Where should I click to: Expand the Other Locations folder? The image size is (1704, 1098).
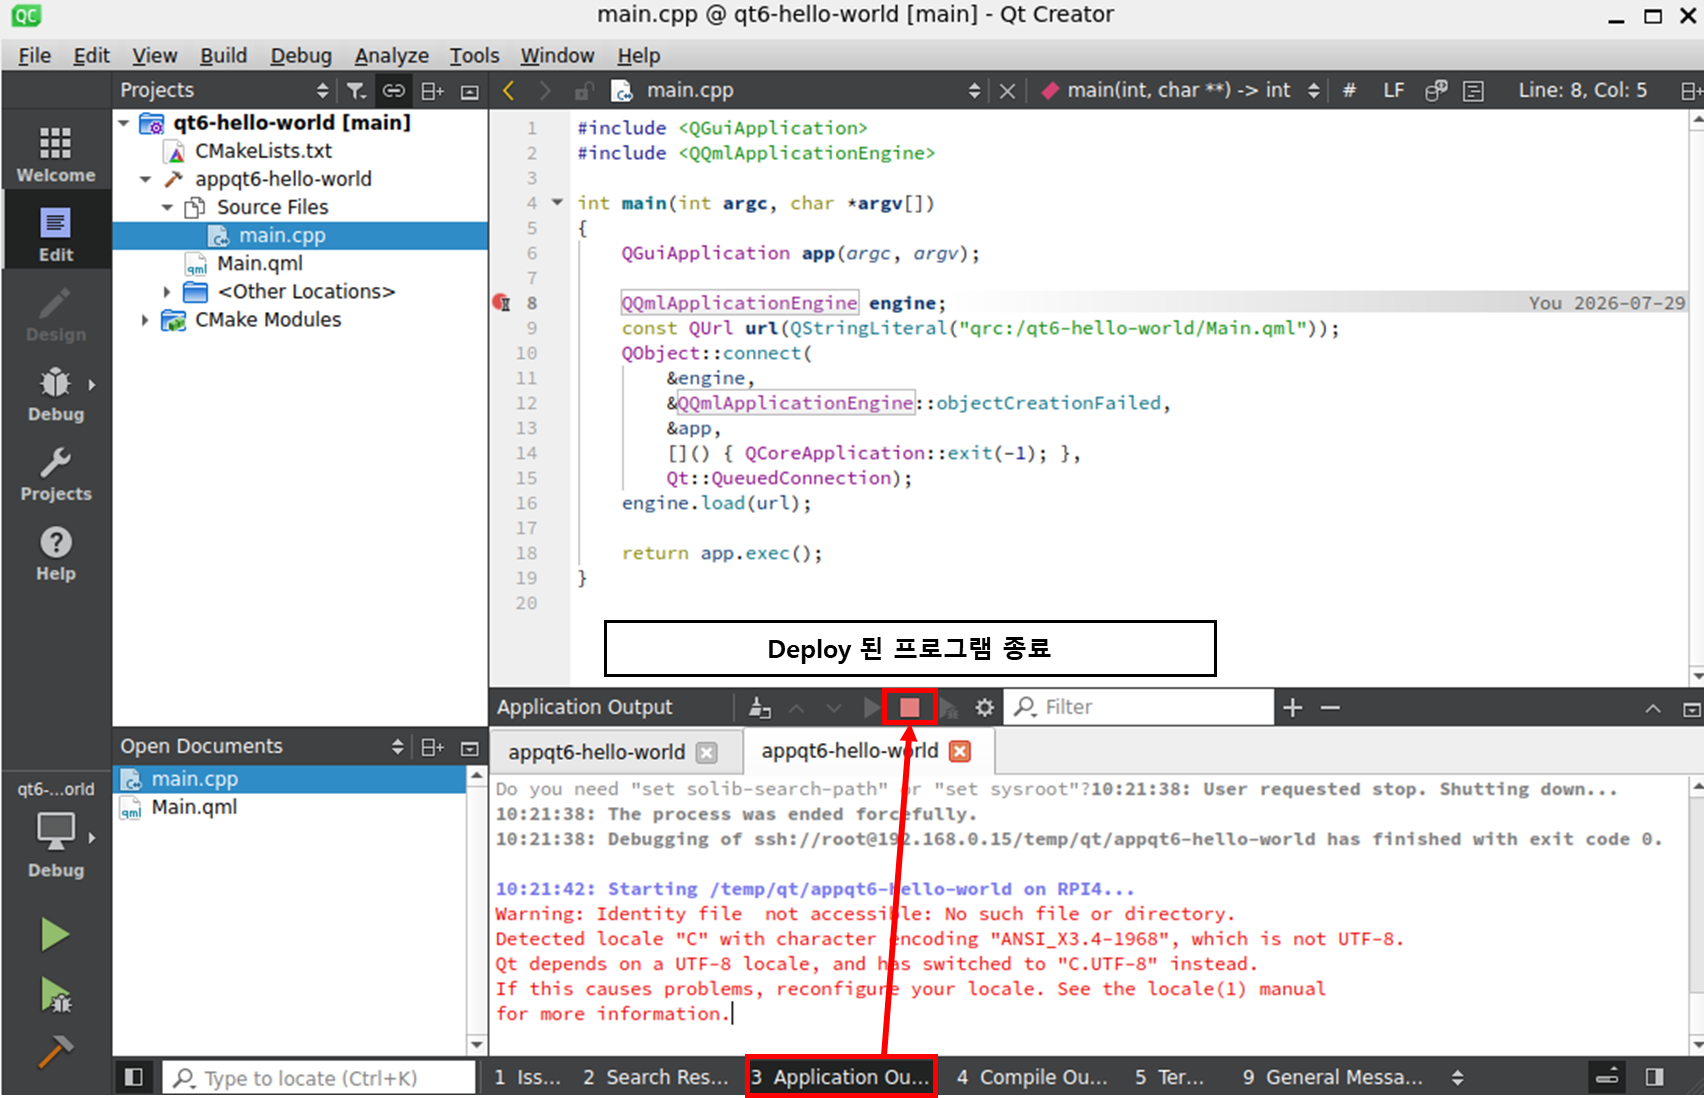(168, 291)
